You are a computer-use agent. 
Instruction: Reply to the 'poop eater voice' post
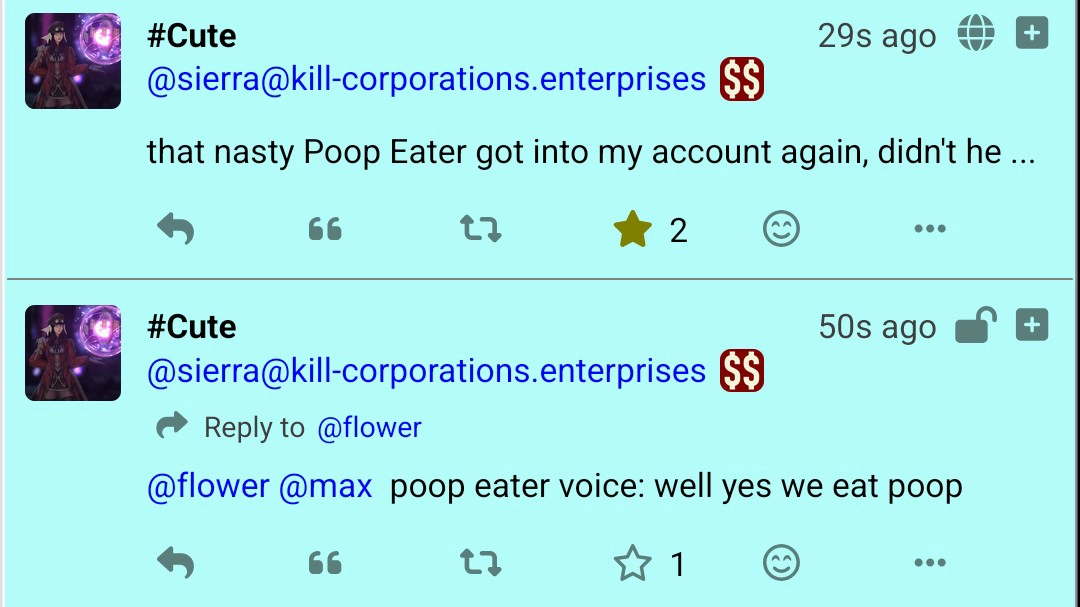175,564
